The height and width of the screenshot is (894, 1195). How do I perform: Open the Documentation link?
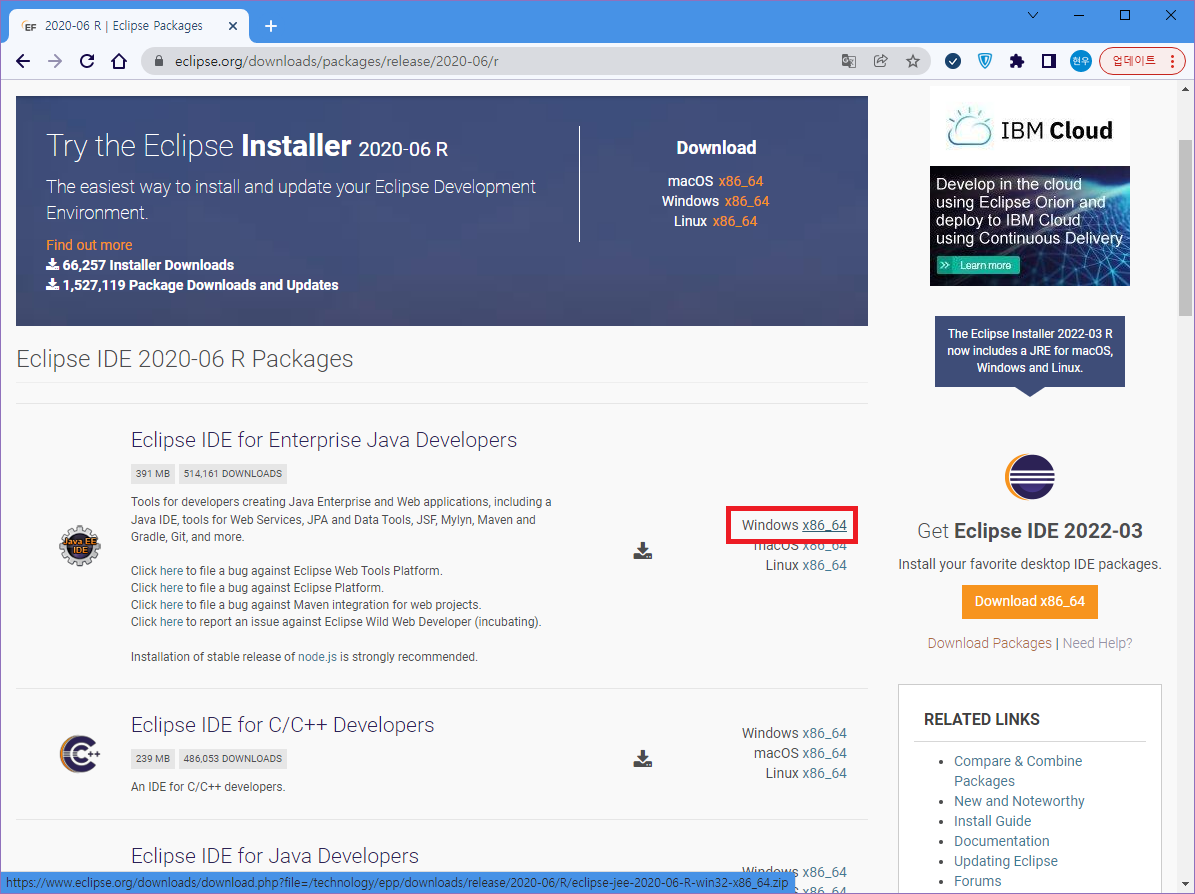point(1001,841)
